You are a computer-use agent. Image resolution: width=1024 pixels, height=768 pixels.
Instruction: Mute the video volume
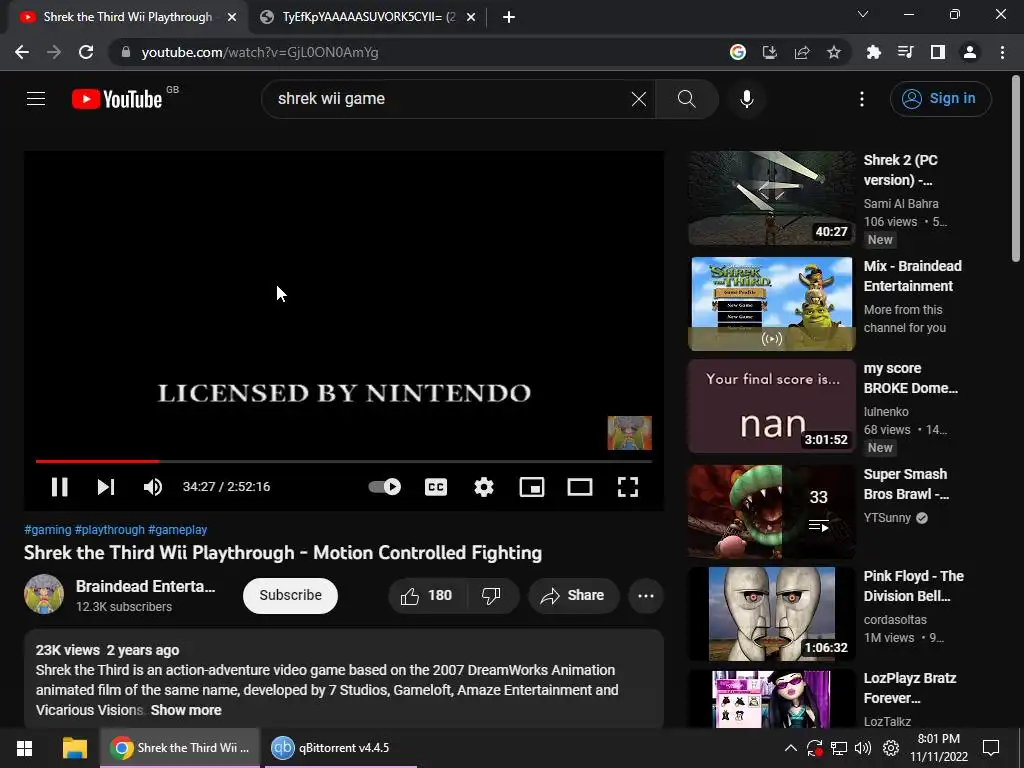click(x=152, y=487)
